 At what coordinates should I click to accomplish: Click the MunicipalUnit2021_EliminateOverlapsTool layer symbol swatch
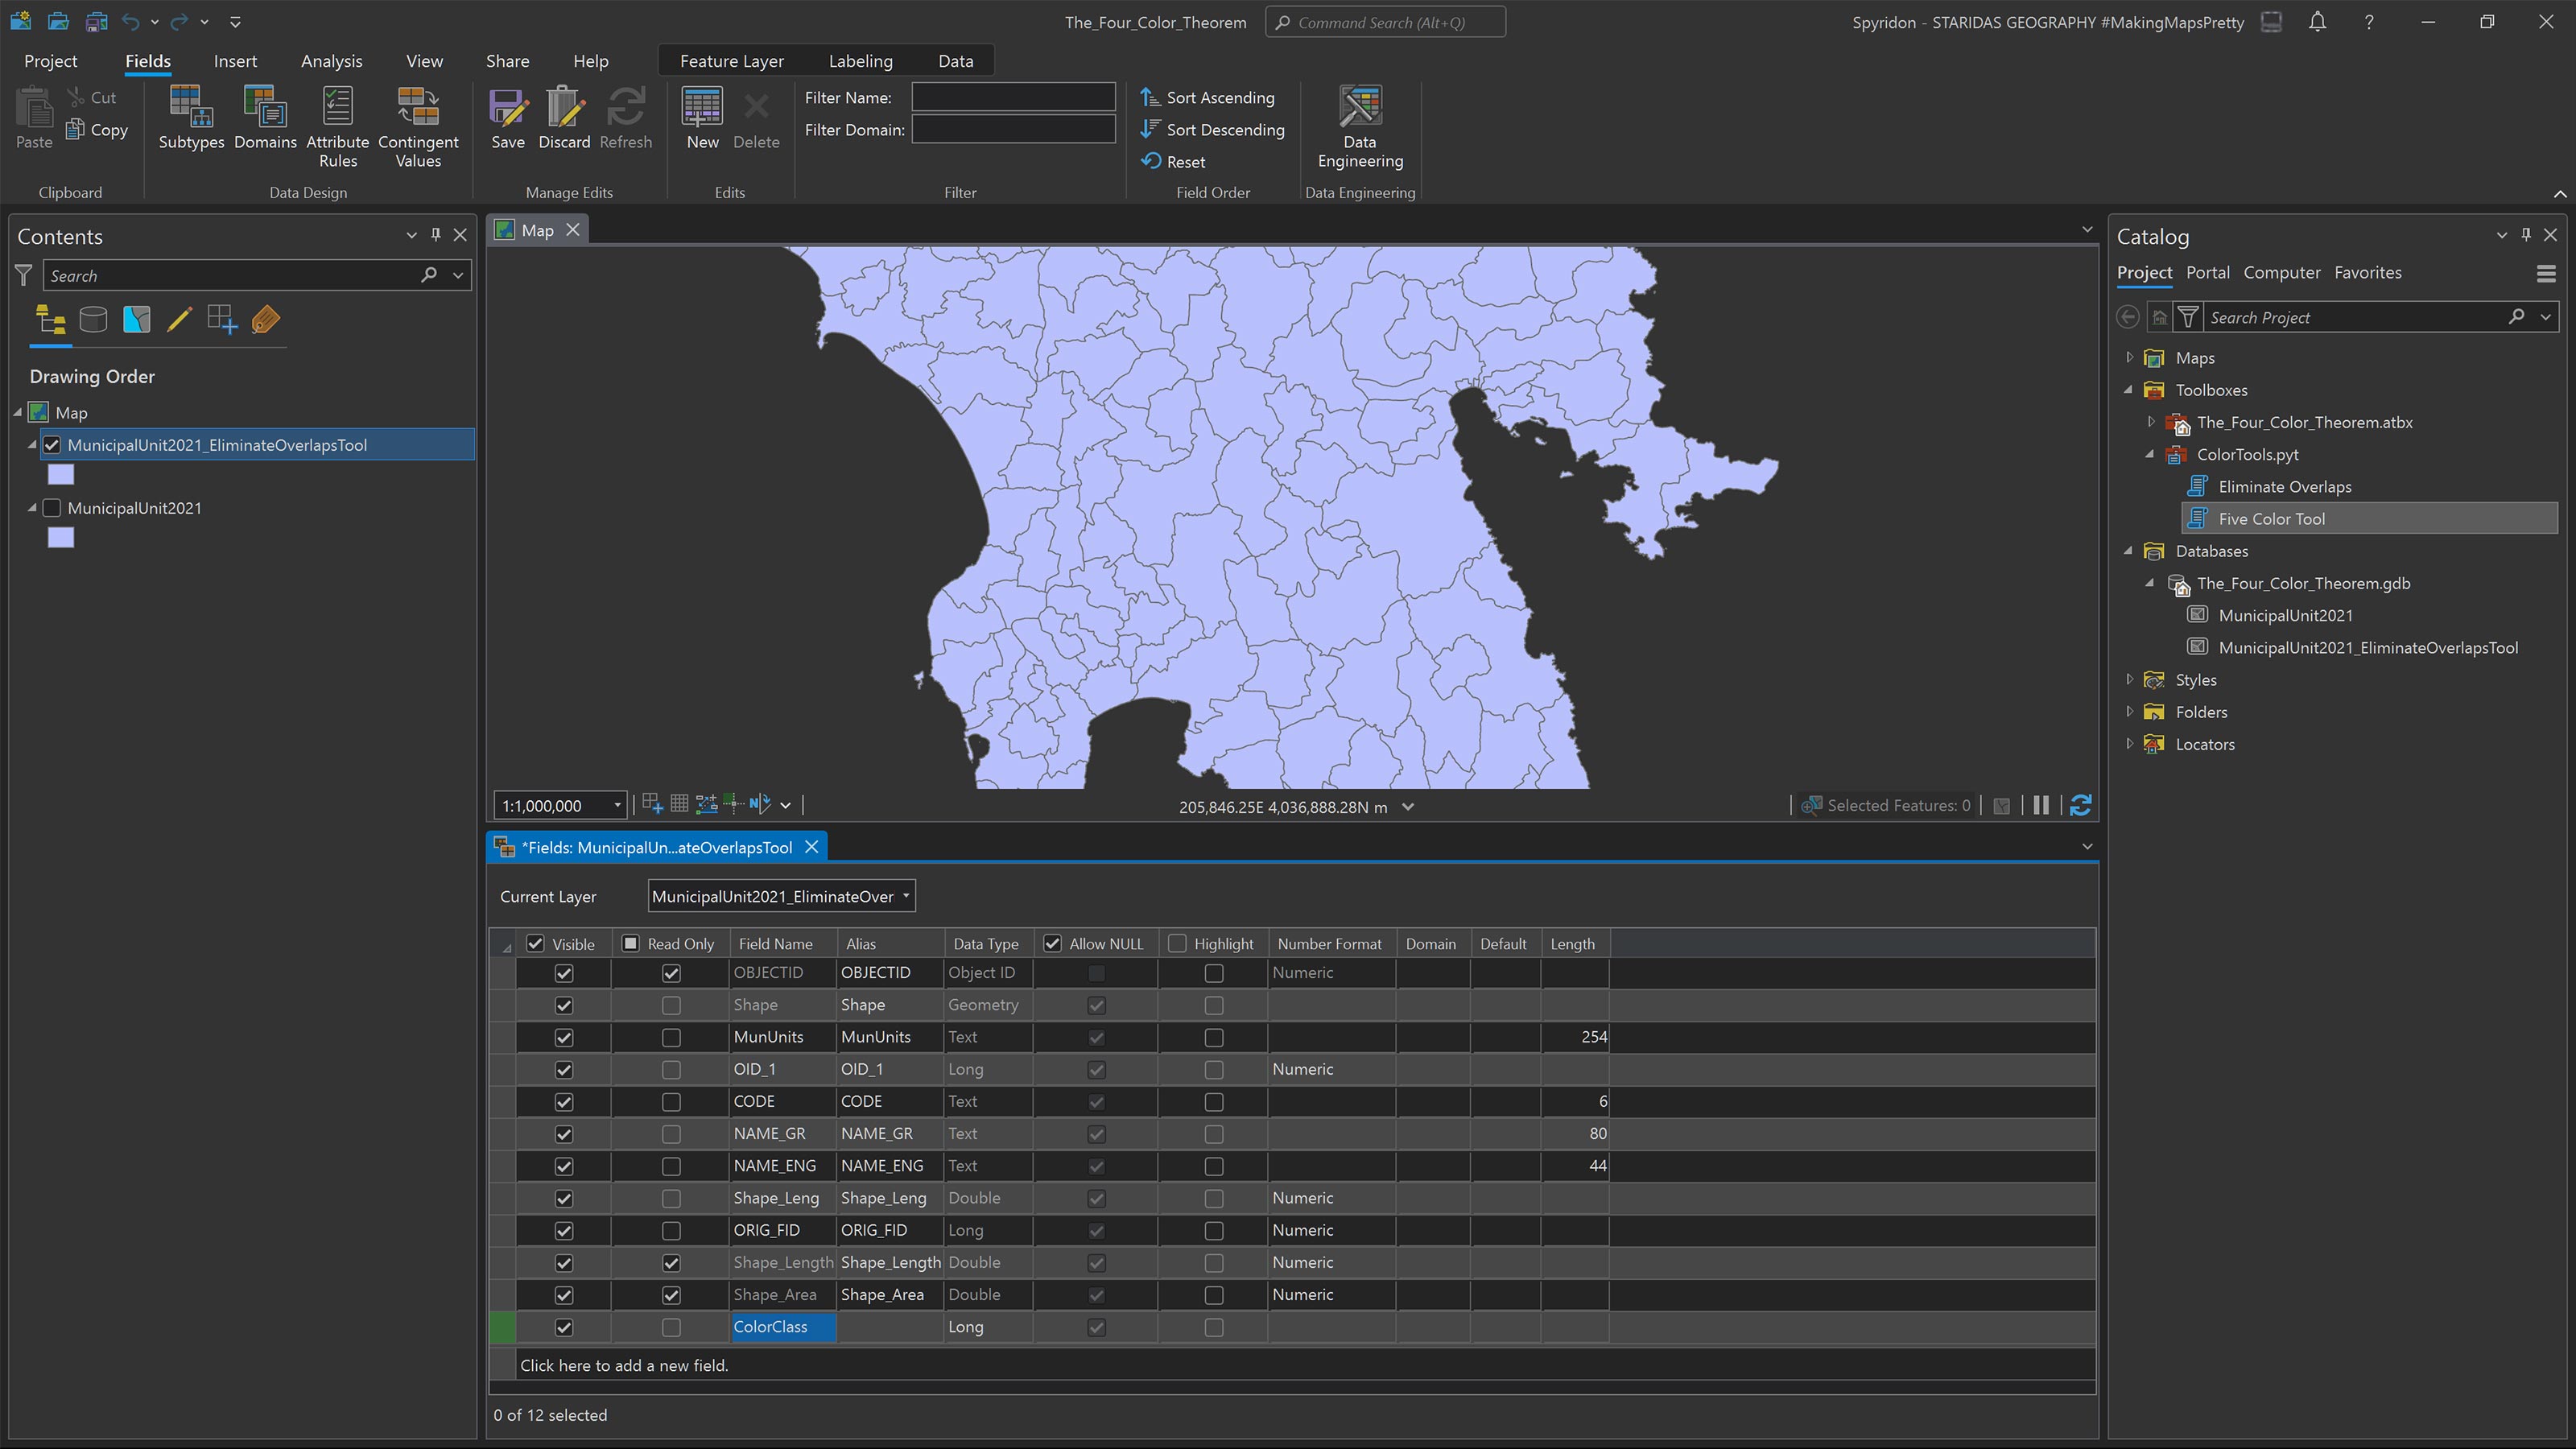point(61,475)
